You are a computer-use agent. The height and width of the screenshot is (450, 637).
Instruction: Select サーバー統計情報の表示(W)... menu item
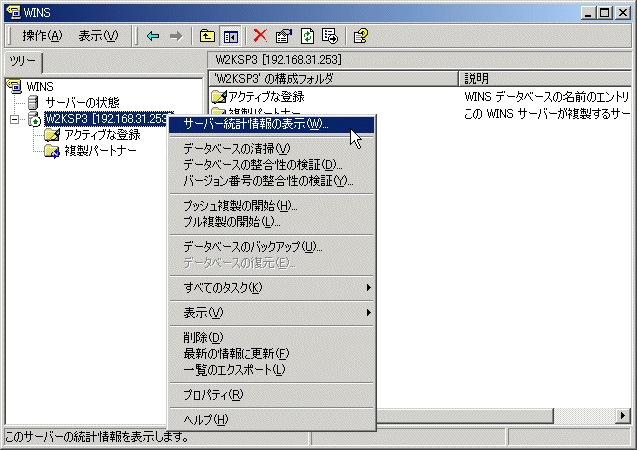coord(271,124)
